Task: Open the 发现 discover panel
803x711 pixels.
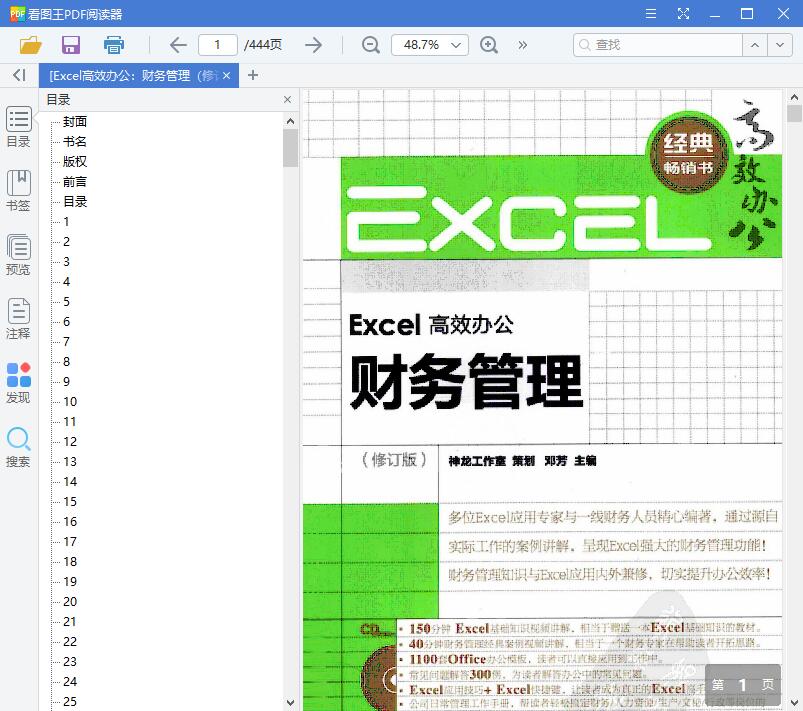Action: coord(18,382)
